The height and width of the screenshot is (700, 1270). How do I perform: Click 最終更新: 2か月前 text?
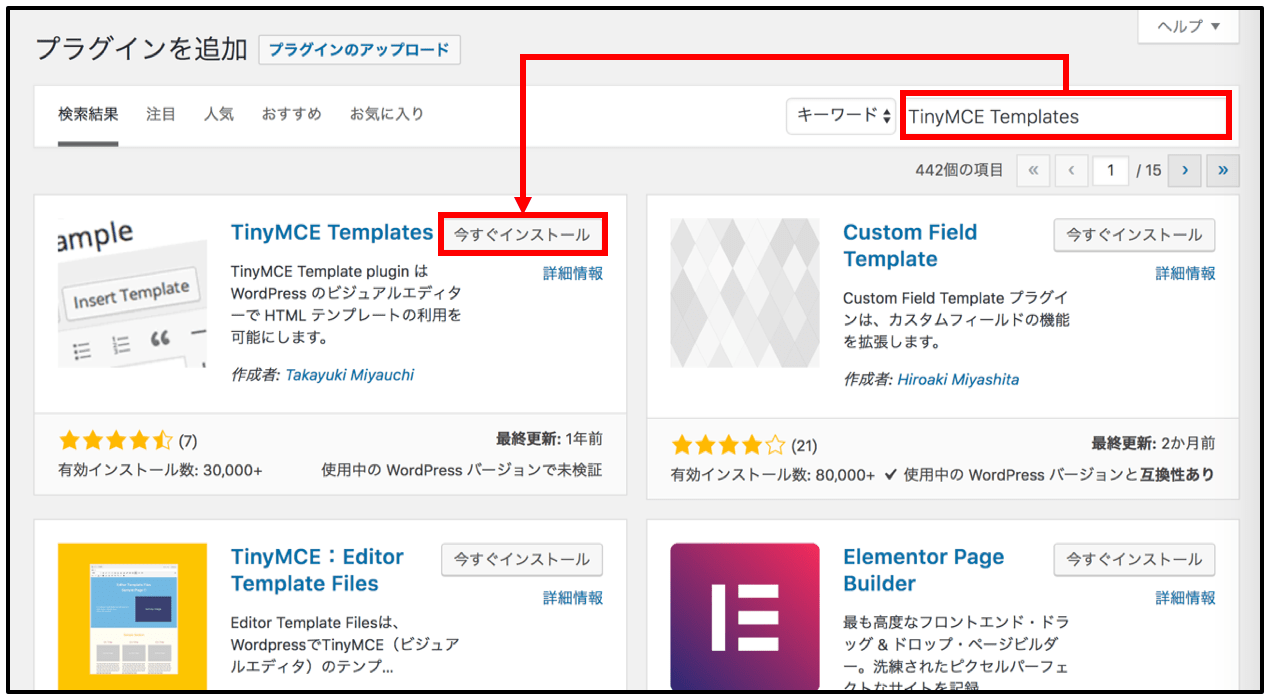click(1153, 443)
